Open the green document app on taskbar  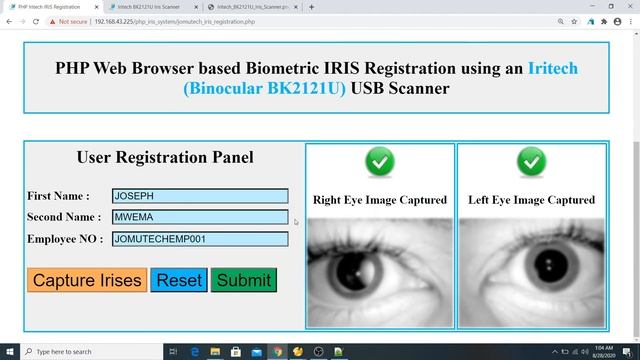pyautogui.click(x=338, y=351)
